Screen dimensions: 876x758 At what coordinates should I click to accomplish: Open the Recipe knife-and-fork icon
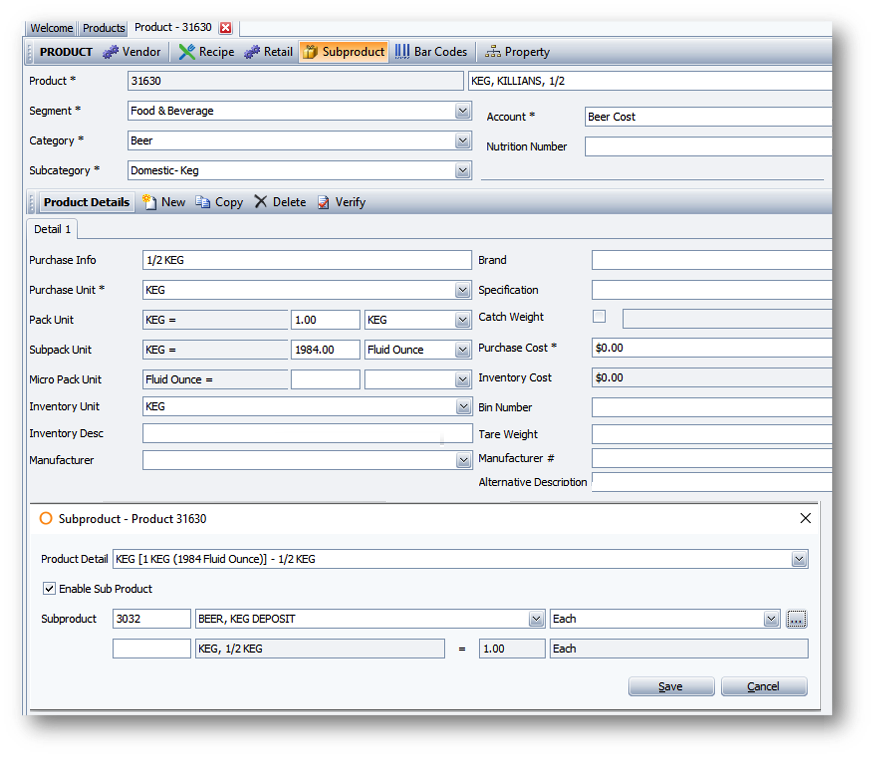coord(187,52)
